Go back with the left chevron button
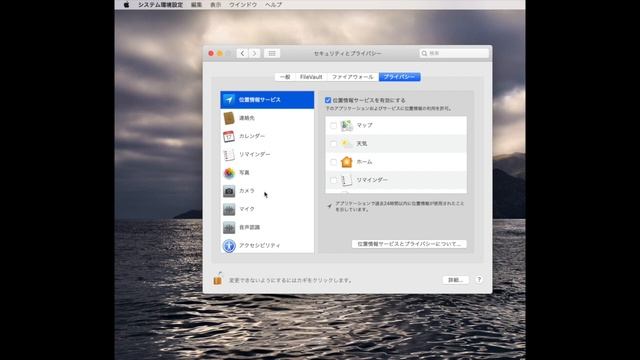Screen dimensions: 640x360 (242, 53)
